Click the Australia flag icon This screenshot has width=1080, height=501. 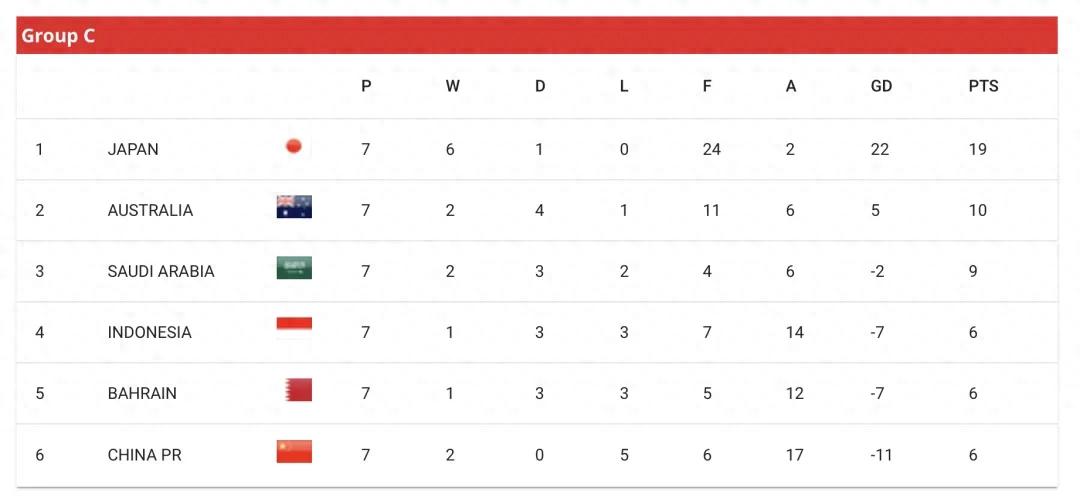294,207
